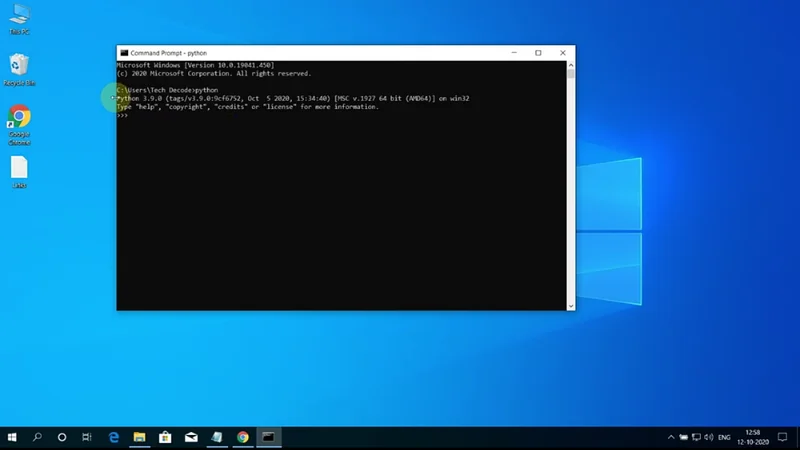Screen dimensions: 800x450
Task: Expand hidden system tray icons chevron
Action: [x=671, y=437]
